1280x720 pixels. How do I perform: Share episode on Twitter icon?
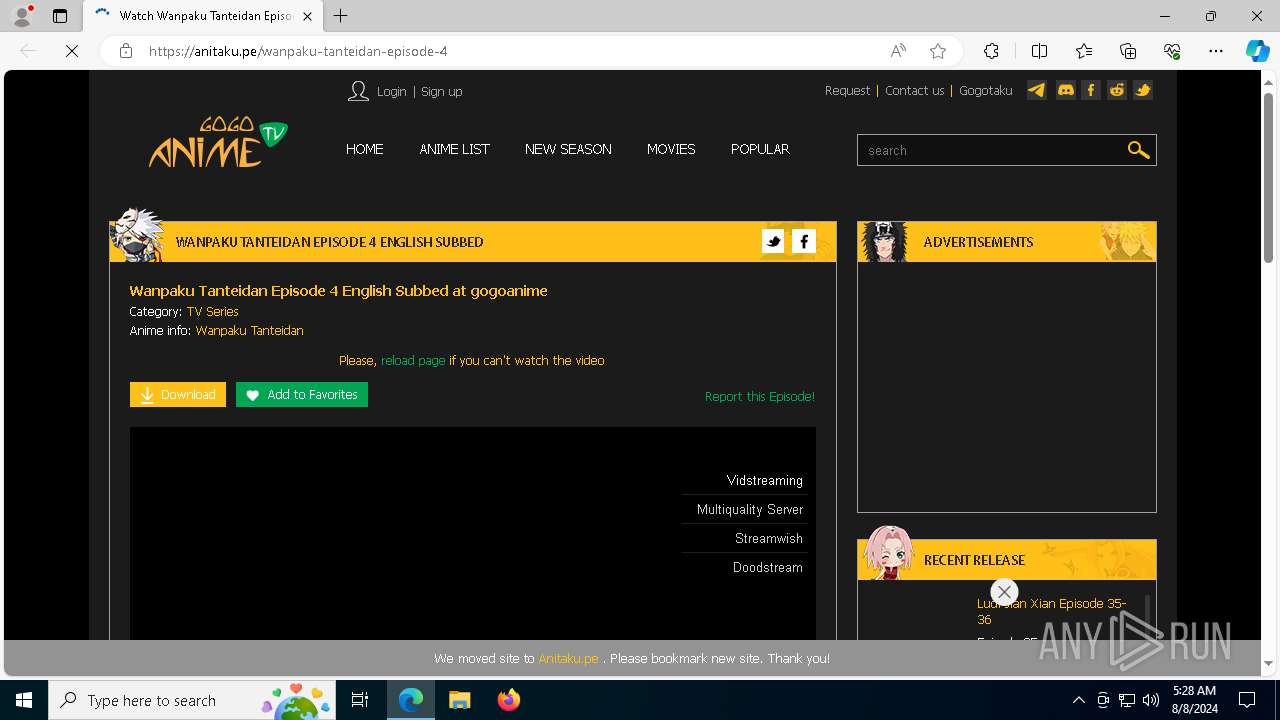click(773, 241)
